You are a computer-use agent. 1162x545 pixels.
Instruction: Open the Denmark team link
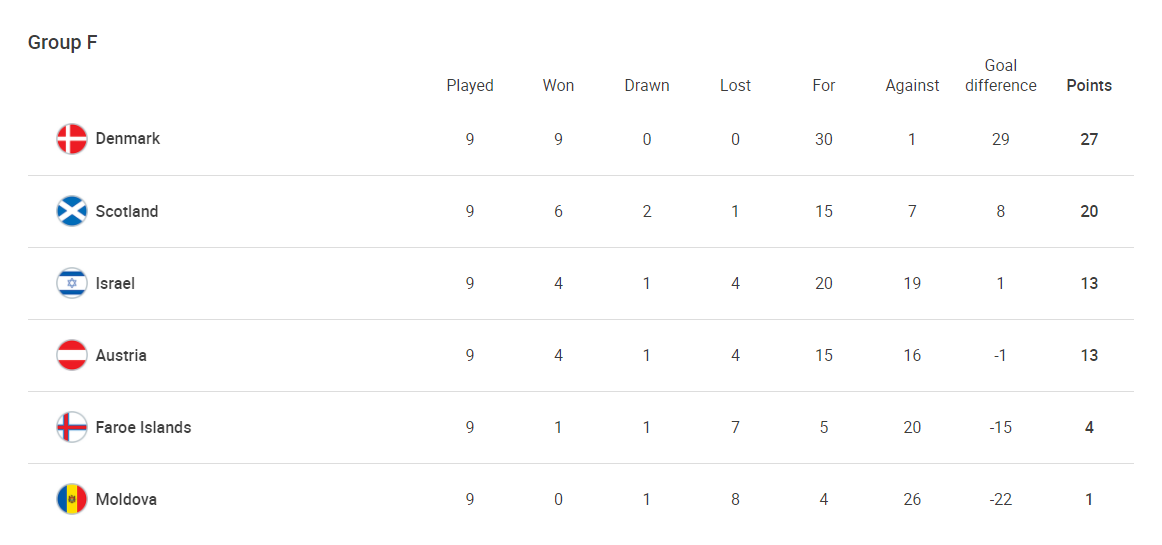(x=128, y=139)
